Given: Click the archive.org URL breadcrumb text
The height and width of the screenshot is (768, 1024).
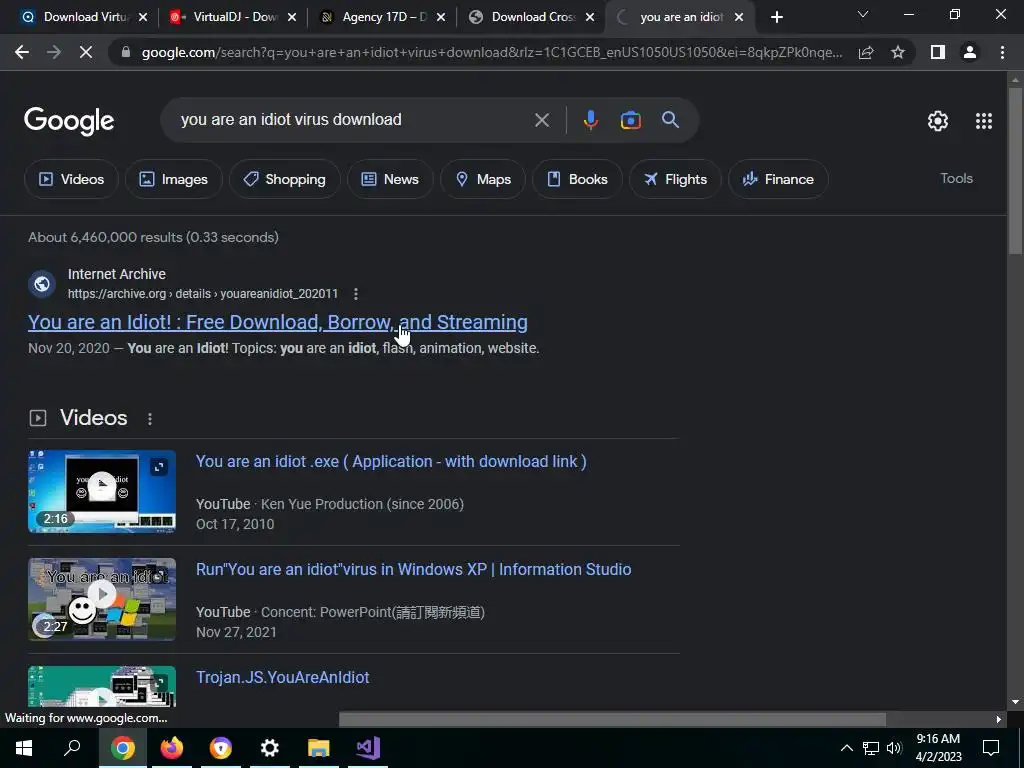Looking at the screenshot, I should (203, 294).
